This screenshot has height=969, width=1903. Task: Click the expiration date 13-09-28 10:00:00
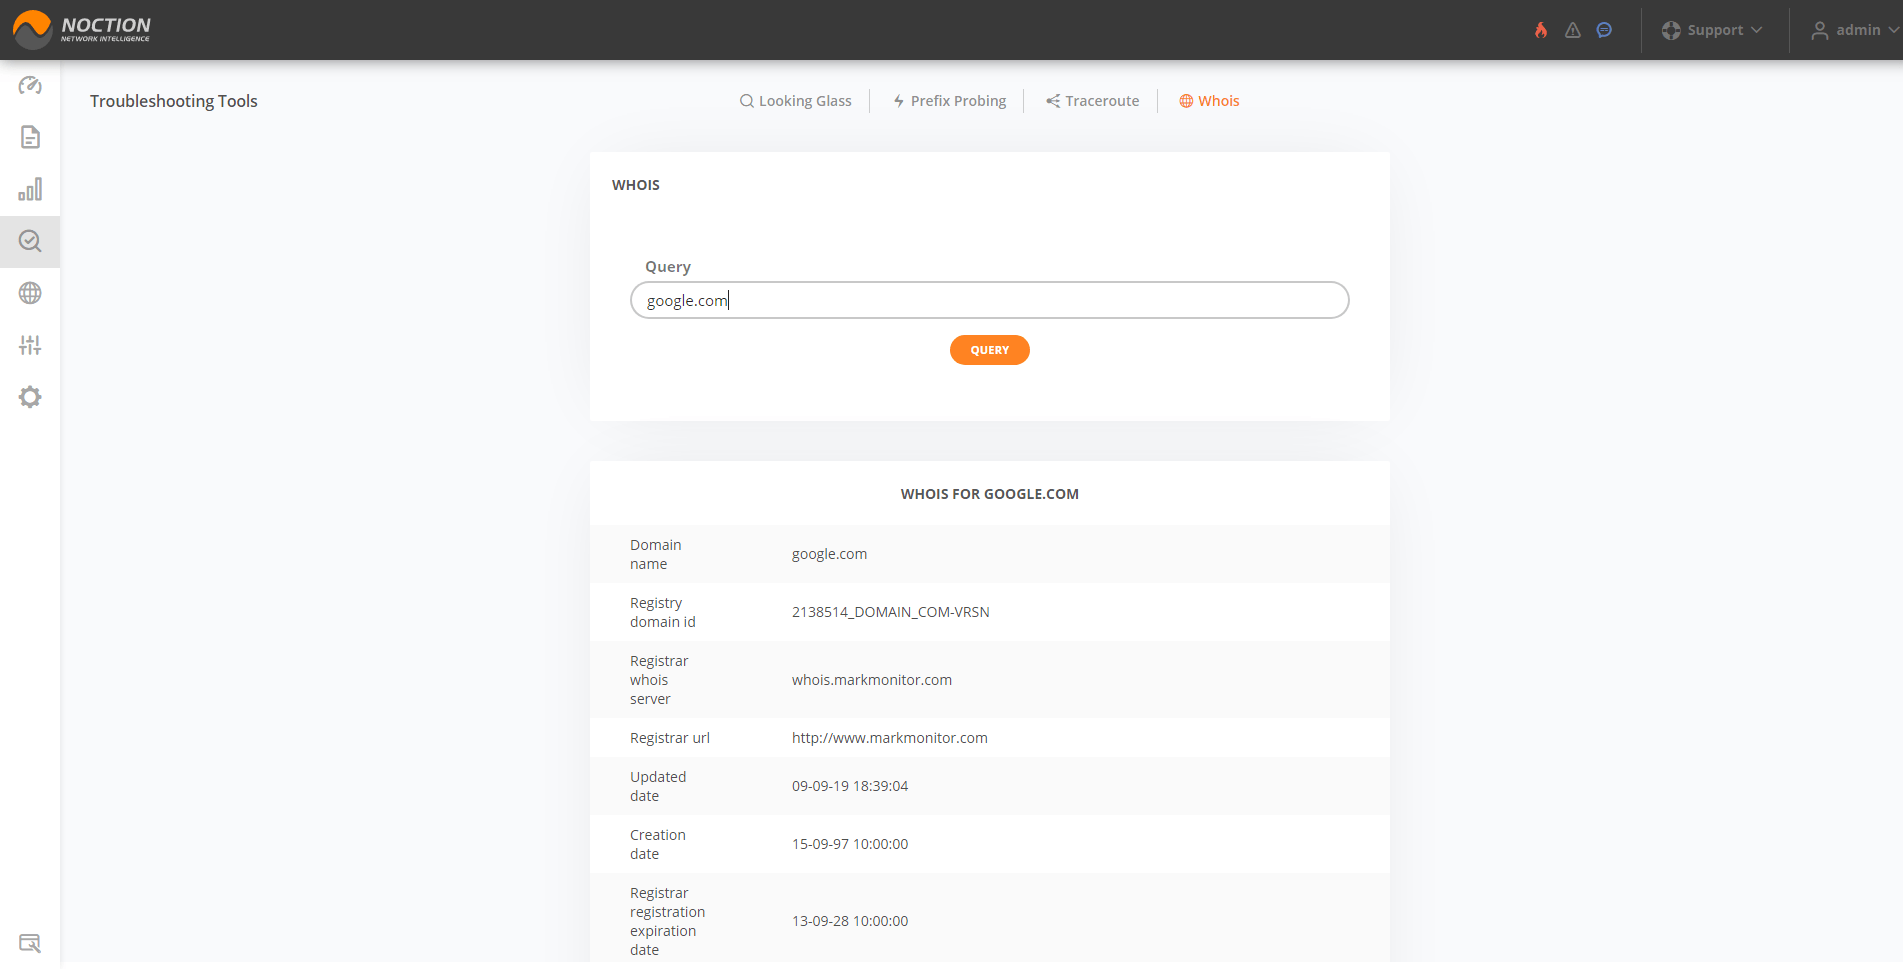point(850,921)
